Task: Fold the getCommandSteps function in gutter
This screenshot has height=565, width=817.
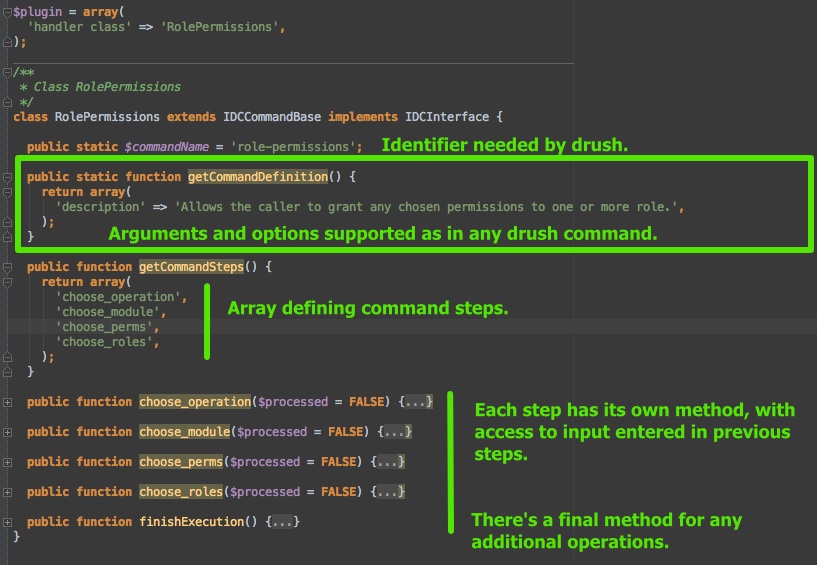Action: tap(7, 268)
